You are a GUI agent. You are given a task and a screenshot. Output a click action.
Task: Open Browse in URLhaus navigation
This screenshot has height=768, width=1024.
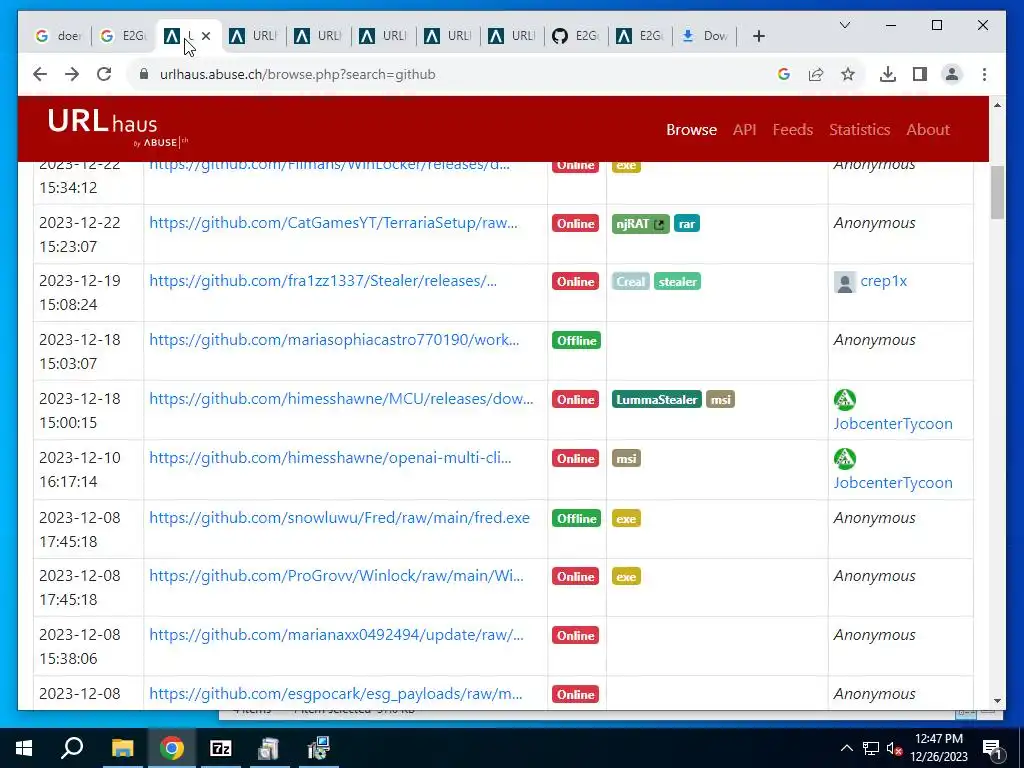click(691, 129)
